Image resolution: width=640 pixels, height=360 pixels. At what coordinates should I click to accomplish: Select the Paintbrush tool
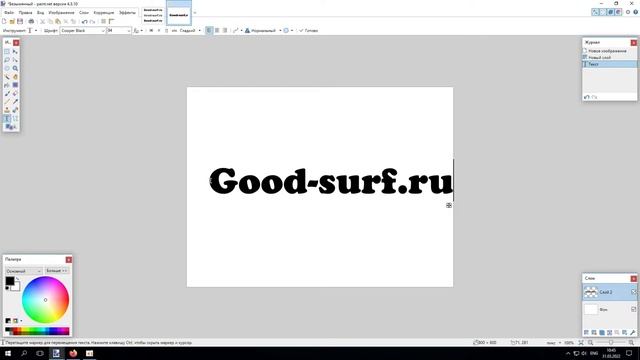[7, 93]
